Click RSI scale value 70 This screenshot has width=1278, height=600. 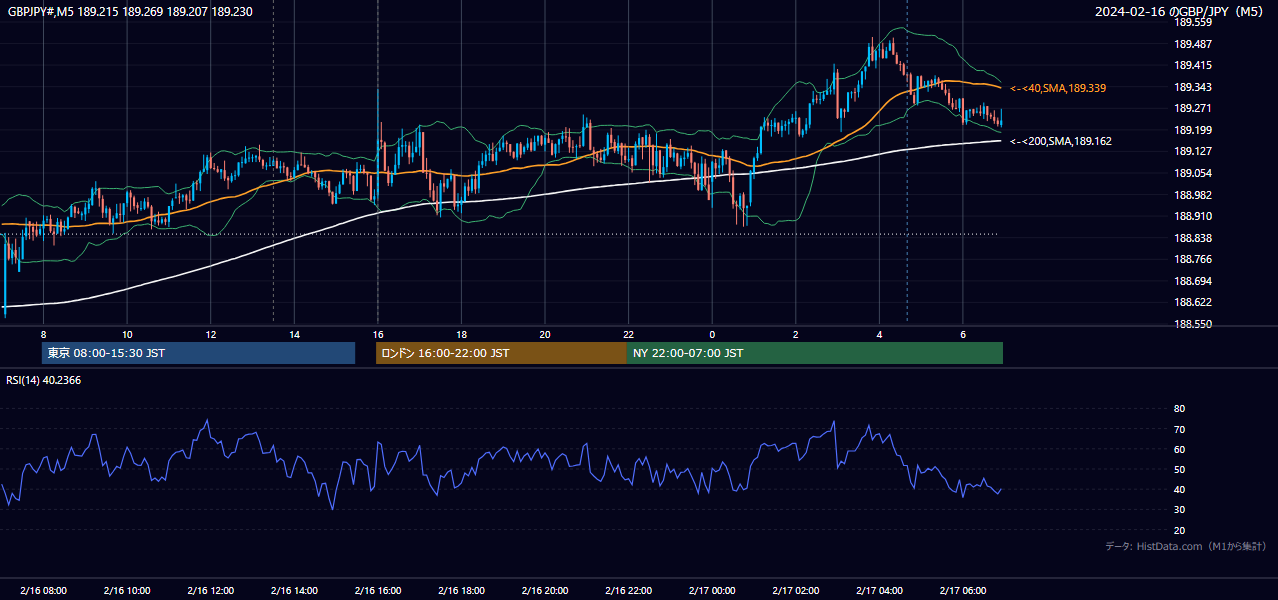click(x=1179, y=429)
